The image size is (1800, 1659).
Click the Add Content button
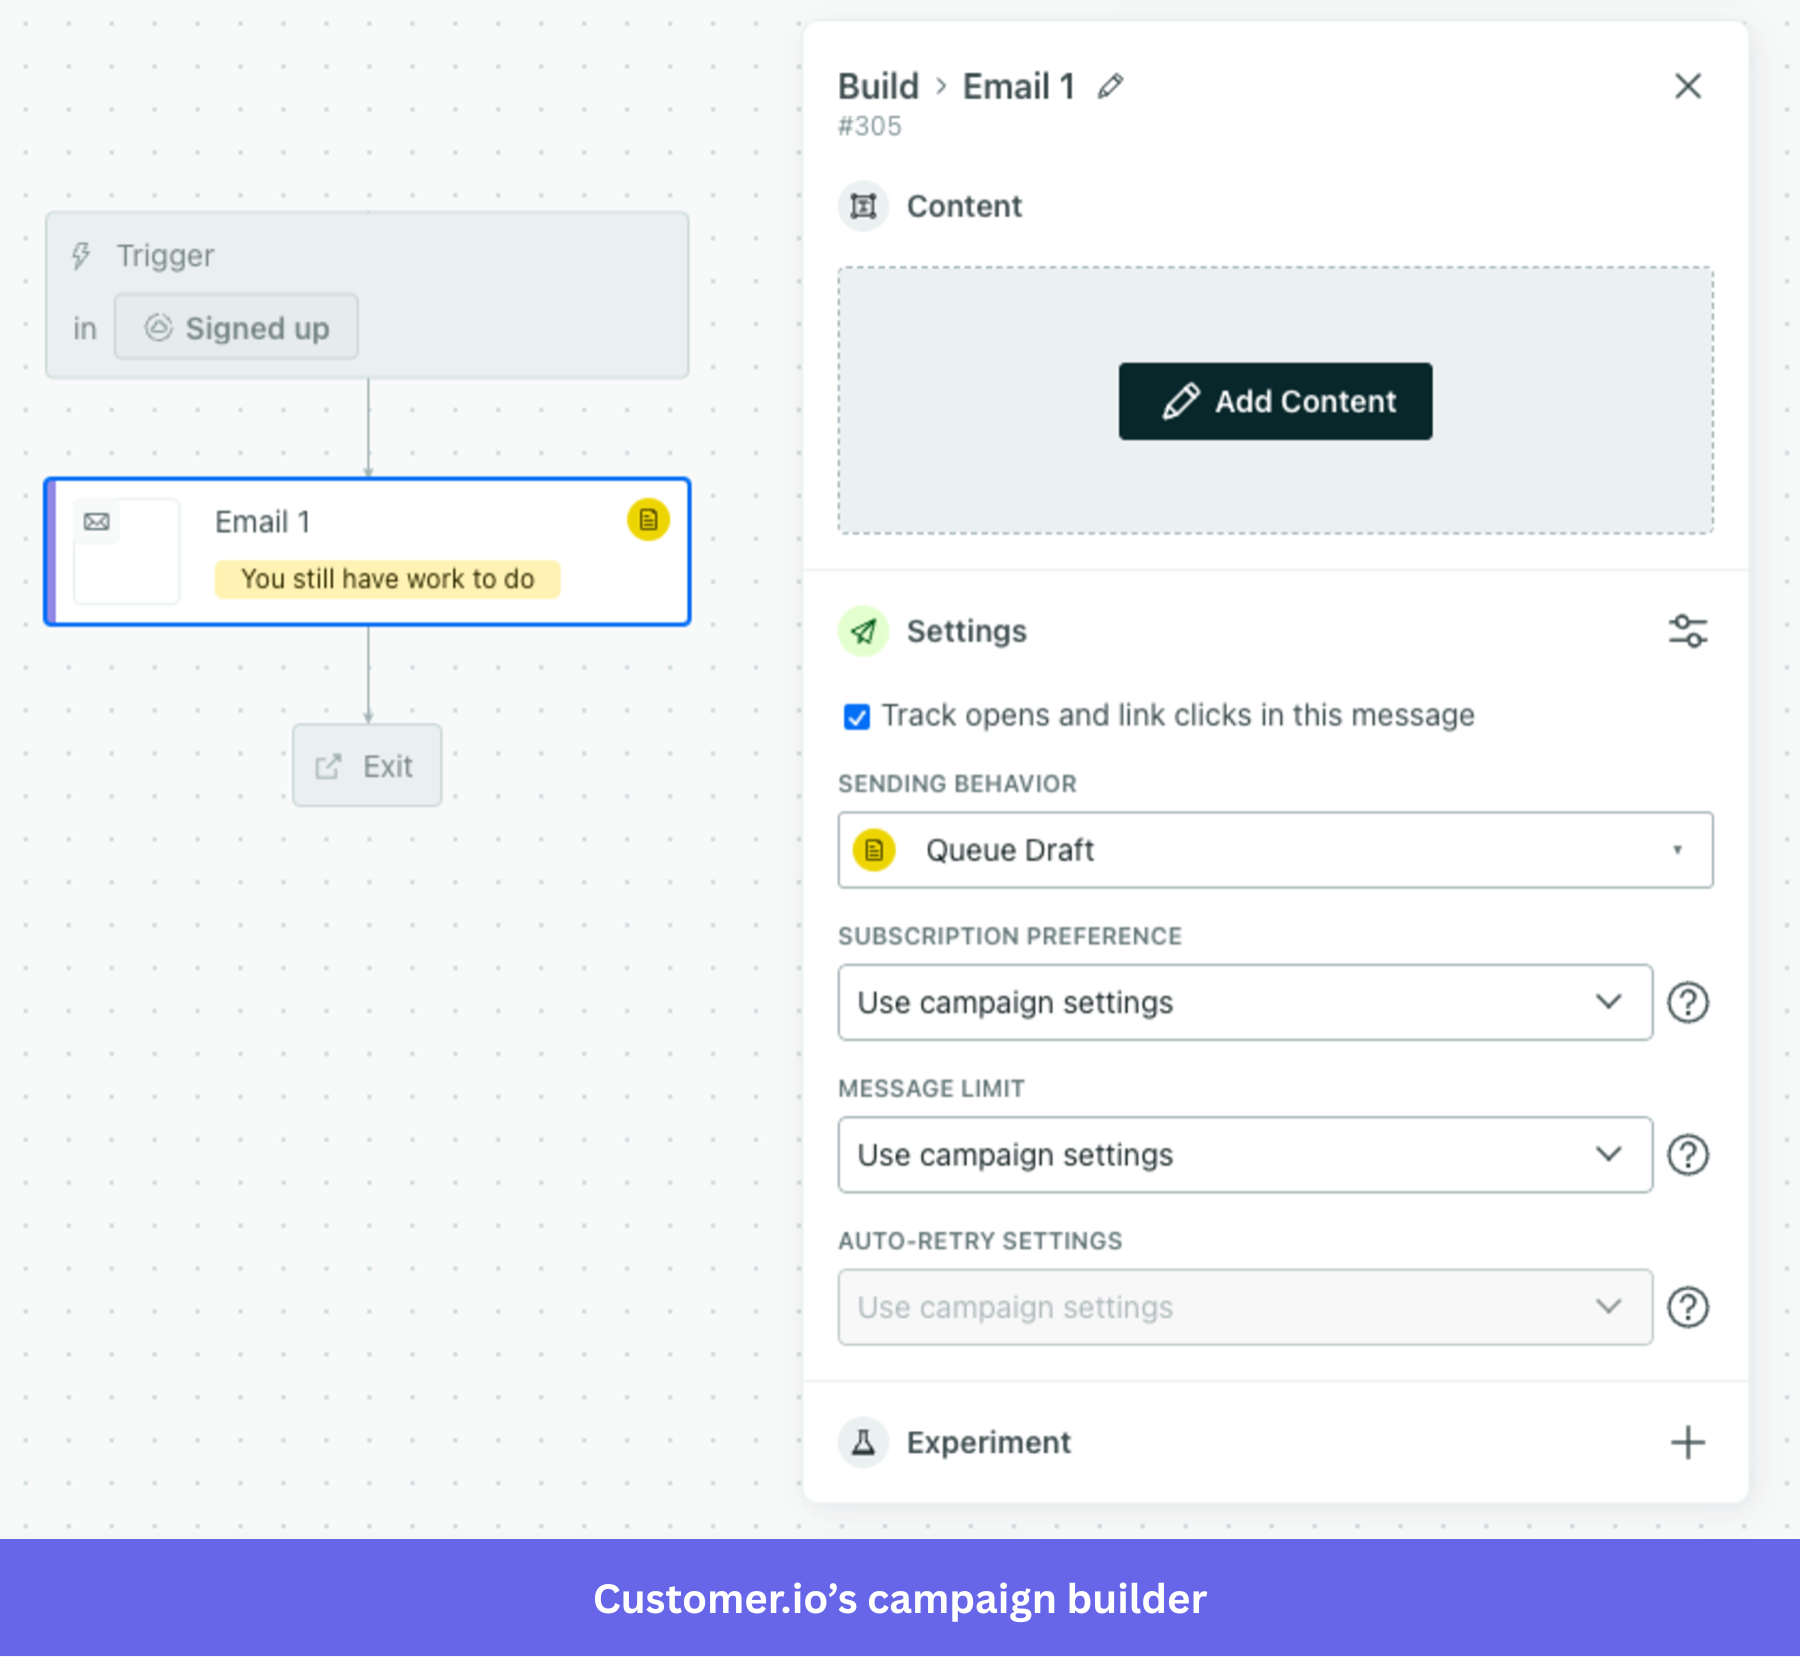pyautogui.click(x=1275, y=401)
